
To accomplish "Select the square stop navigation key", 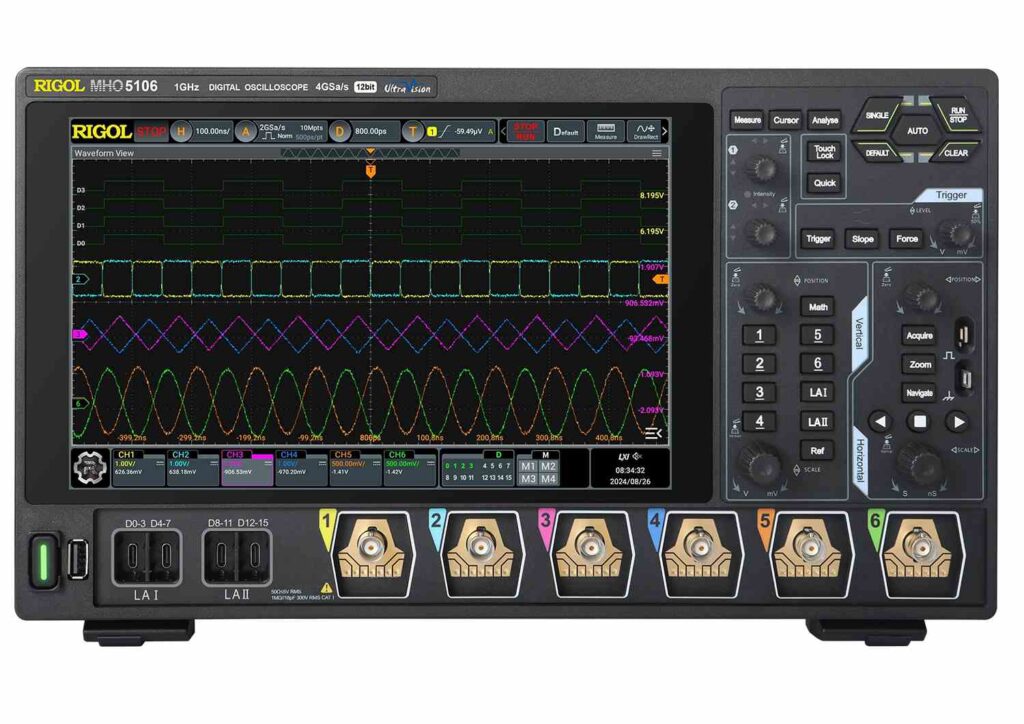I will (x=920, y=422).
